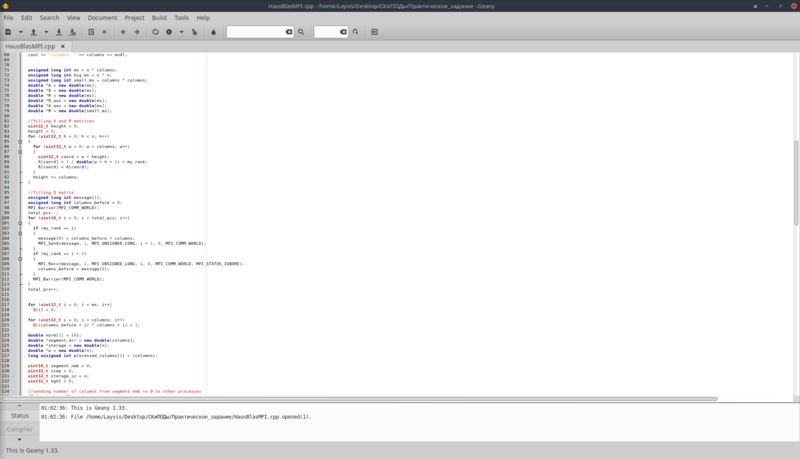Clear the go-to-line field
The width and height of the screenshot is (800, 459).
coord(343,32)
